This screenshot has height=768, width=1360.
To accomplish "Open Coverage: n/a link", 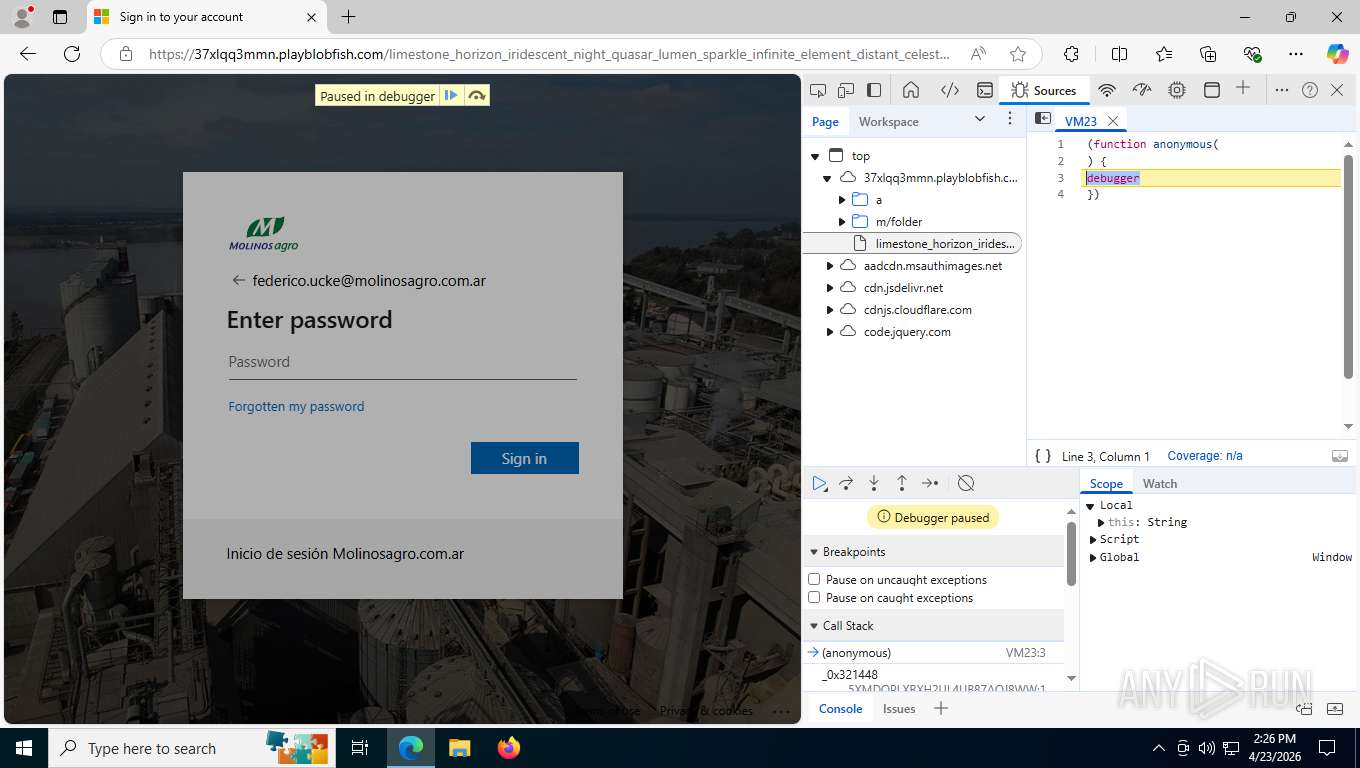I will coord(1205,456).
